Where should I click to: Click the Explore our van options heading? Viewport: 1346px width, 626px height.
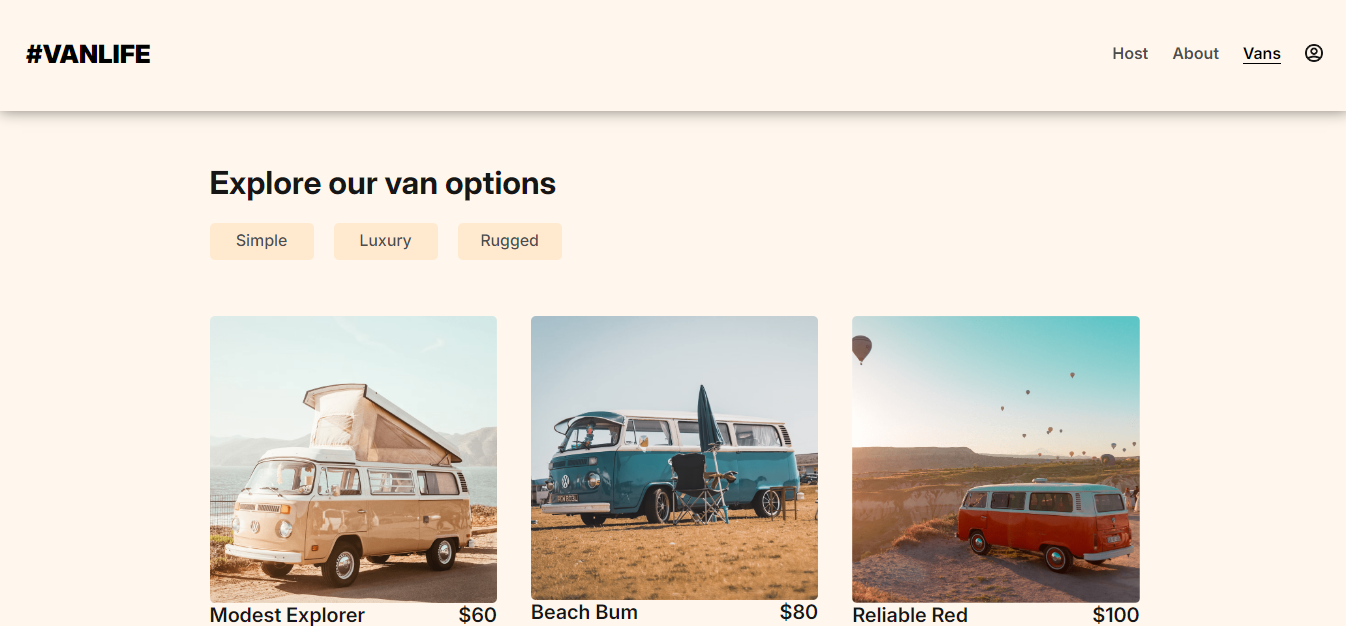tap(382, 183)
